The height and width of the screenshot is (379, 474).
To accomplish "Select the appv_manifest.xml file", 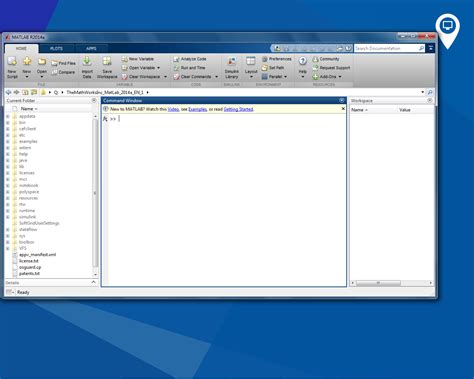I will point(37,255).
